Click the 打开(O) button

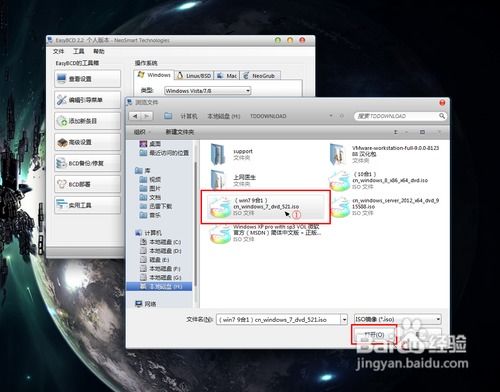(x=374, y=334)
